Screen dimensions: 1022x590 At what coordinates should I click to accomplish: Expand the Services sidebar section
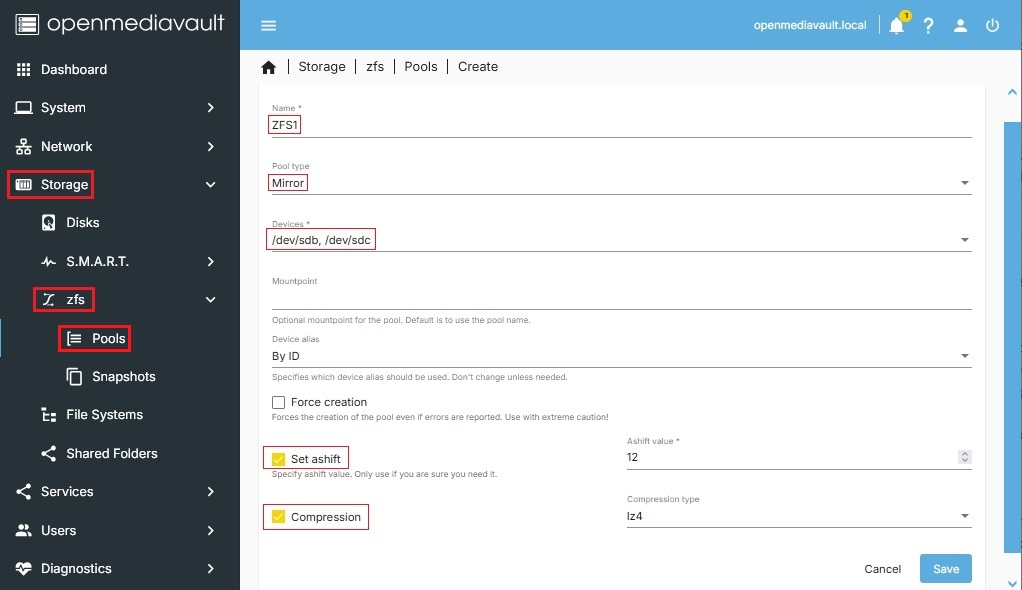(x=67, y=492)
